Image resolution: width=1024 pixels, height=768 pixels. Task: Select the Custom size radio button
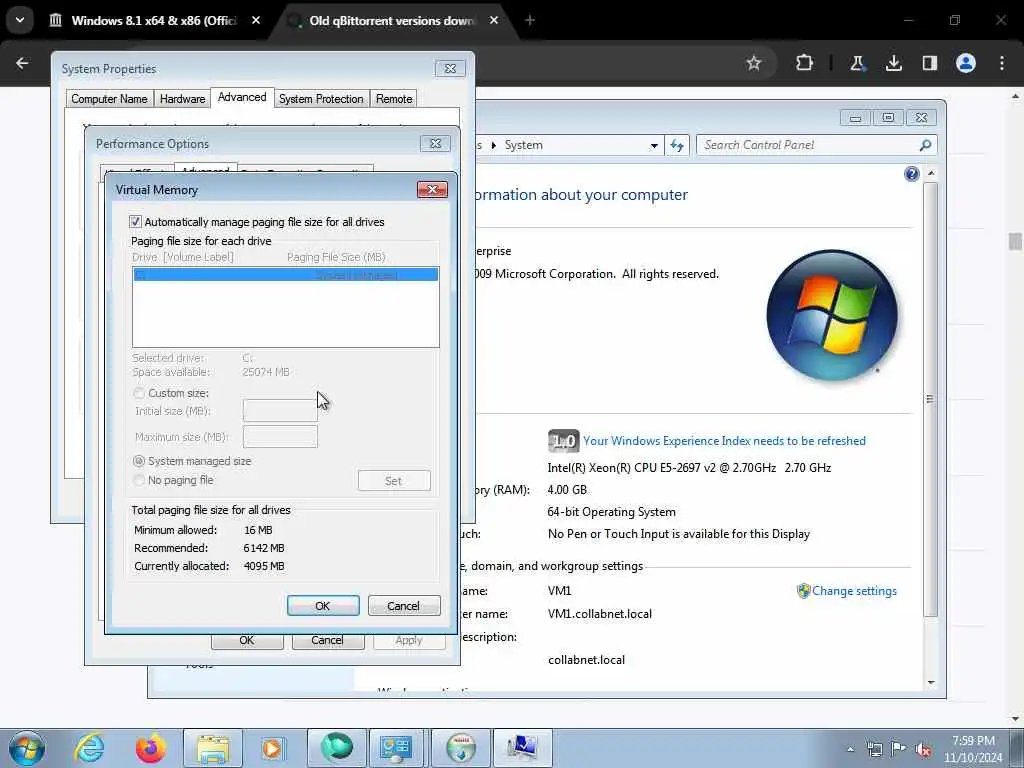(x=138, y=393)
